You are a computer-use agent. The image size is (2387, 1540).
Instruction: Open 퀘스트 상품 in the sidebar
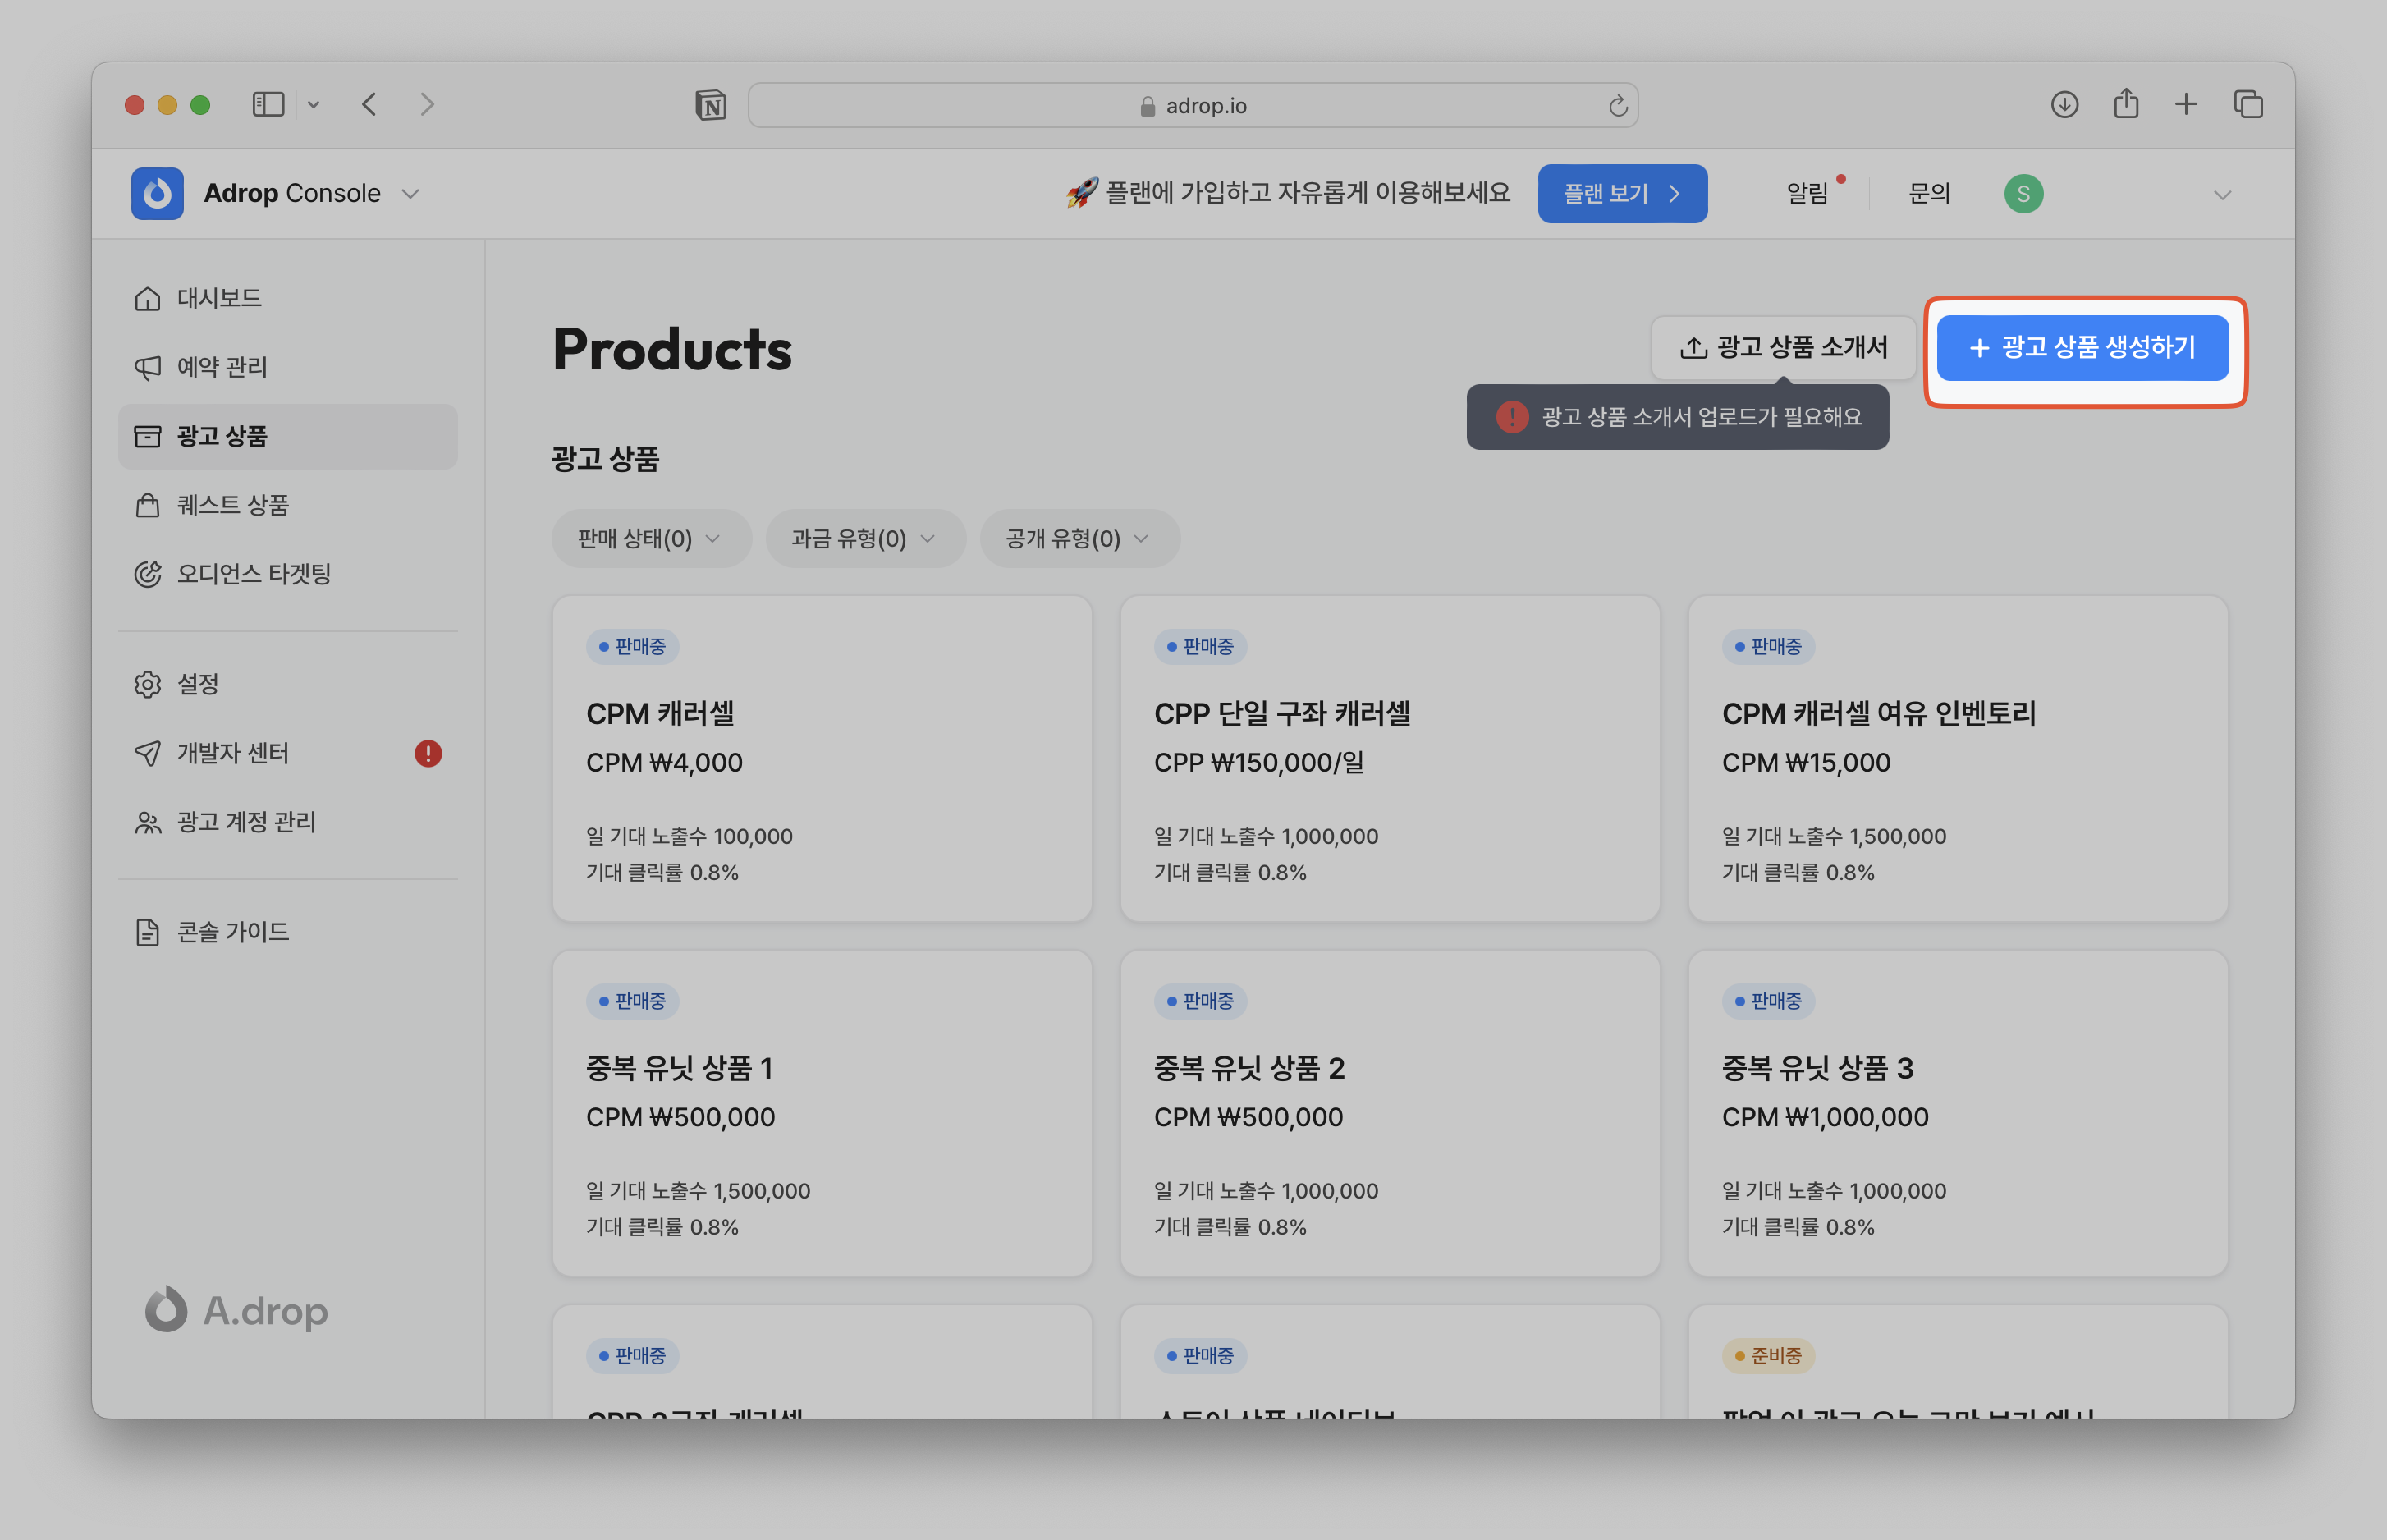coord(232,505)
